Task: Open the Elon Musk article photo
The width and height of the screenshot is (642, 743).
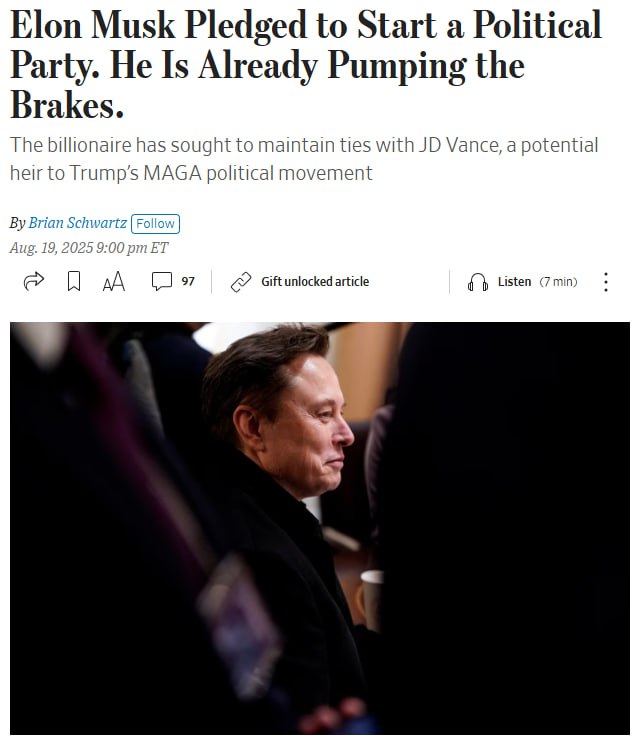Action: [320, 528]
